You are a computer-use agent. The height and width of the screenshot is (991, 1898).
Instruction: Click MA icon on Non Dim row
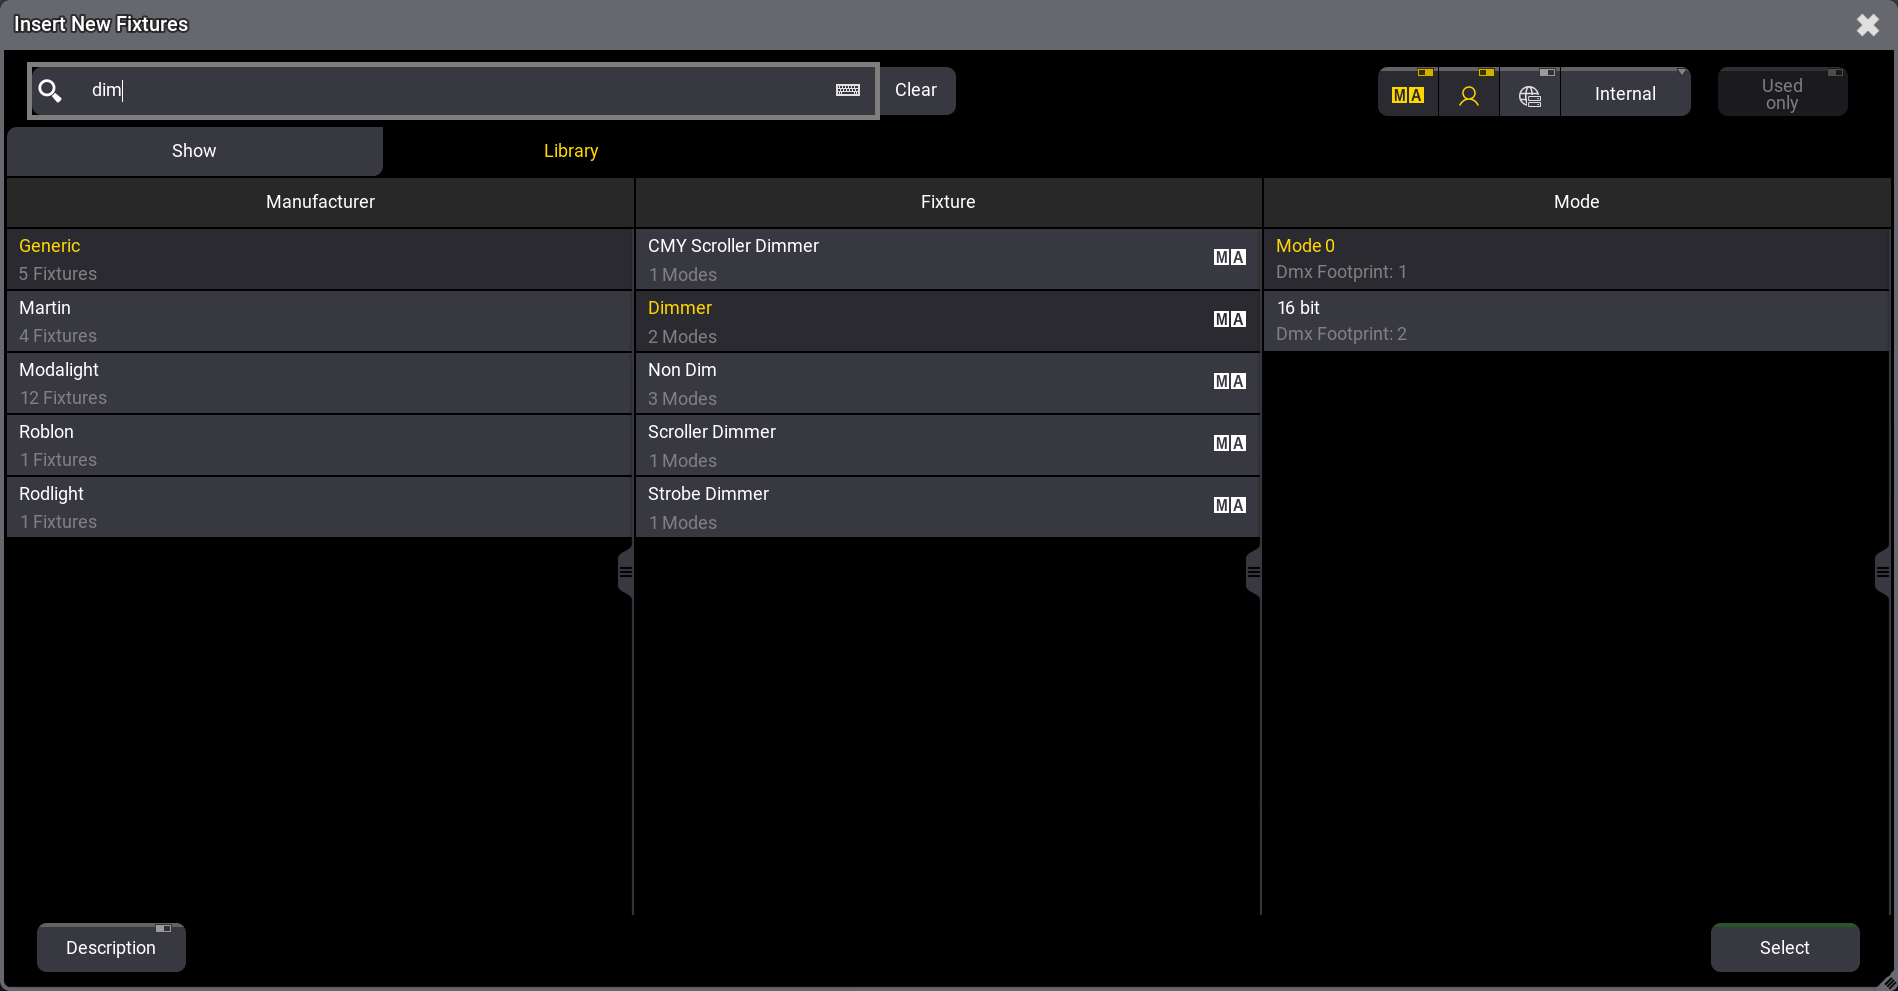1229,382
